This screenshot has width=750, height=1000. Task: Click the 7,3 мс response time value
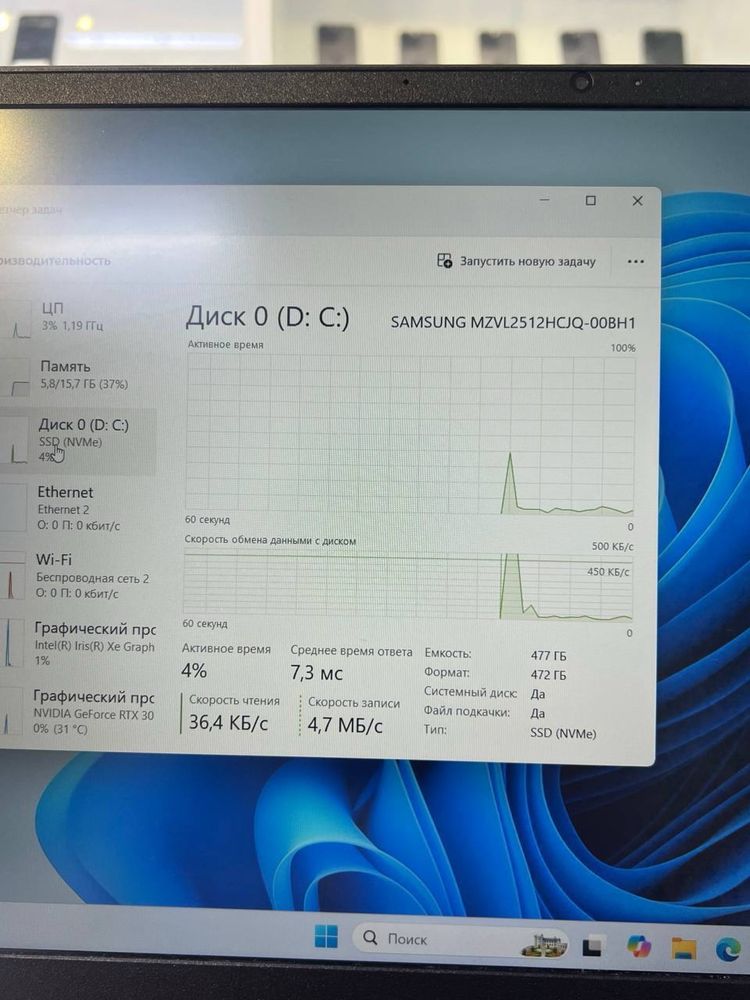point(316,673)
